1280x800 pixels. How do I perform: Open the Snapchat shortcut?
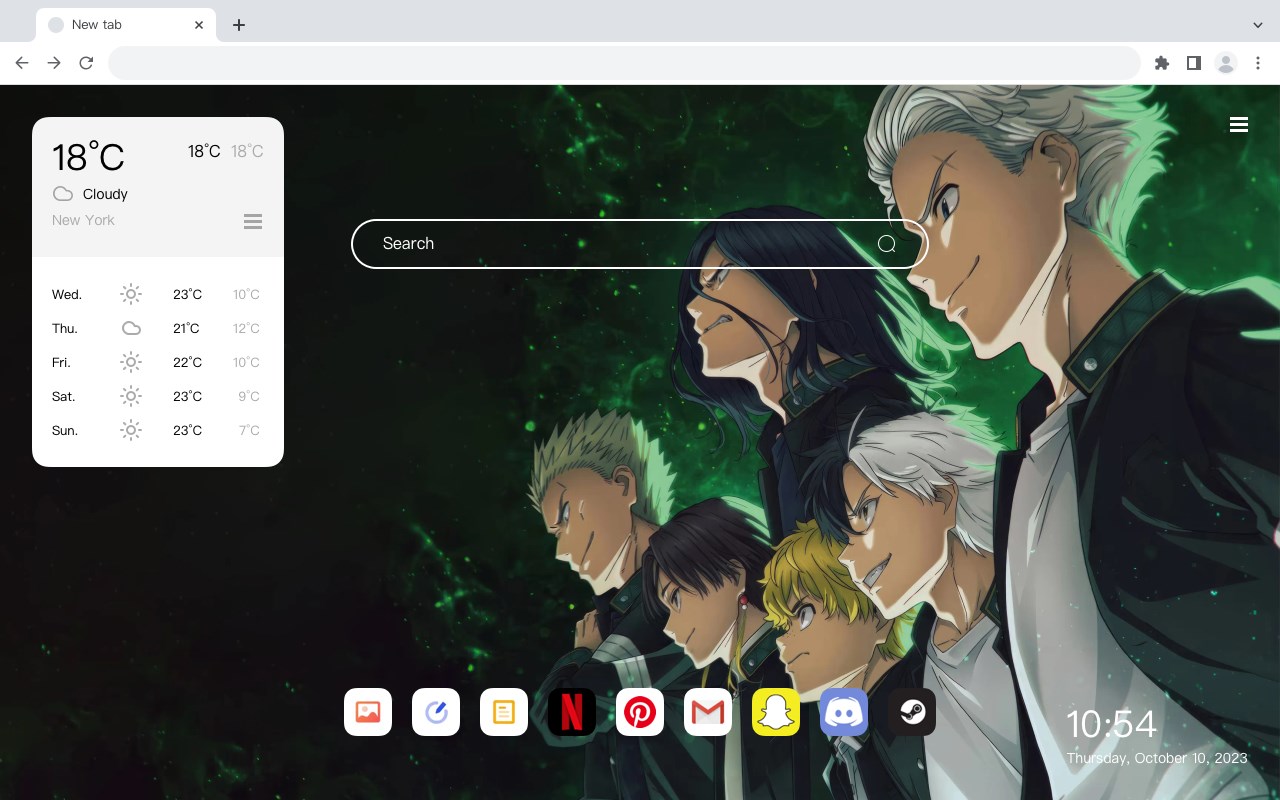point(776,712)
